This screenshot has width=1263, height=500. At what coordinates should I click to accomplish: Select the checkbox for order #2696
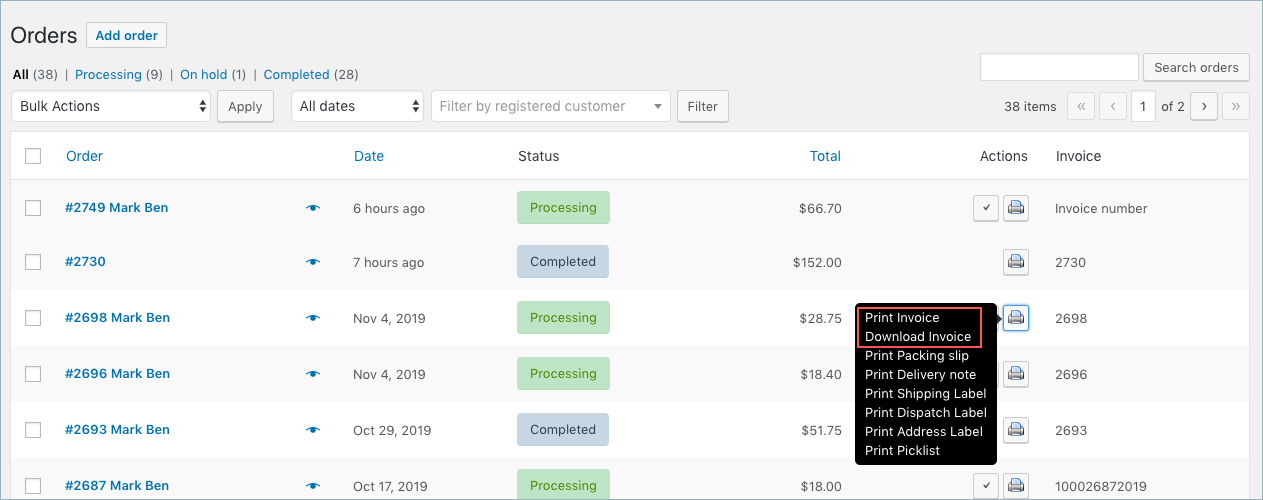[33, 374]
